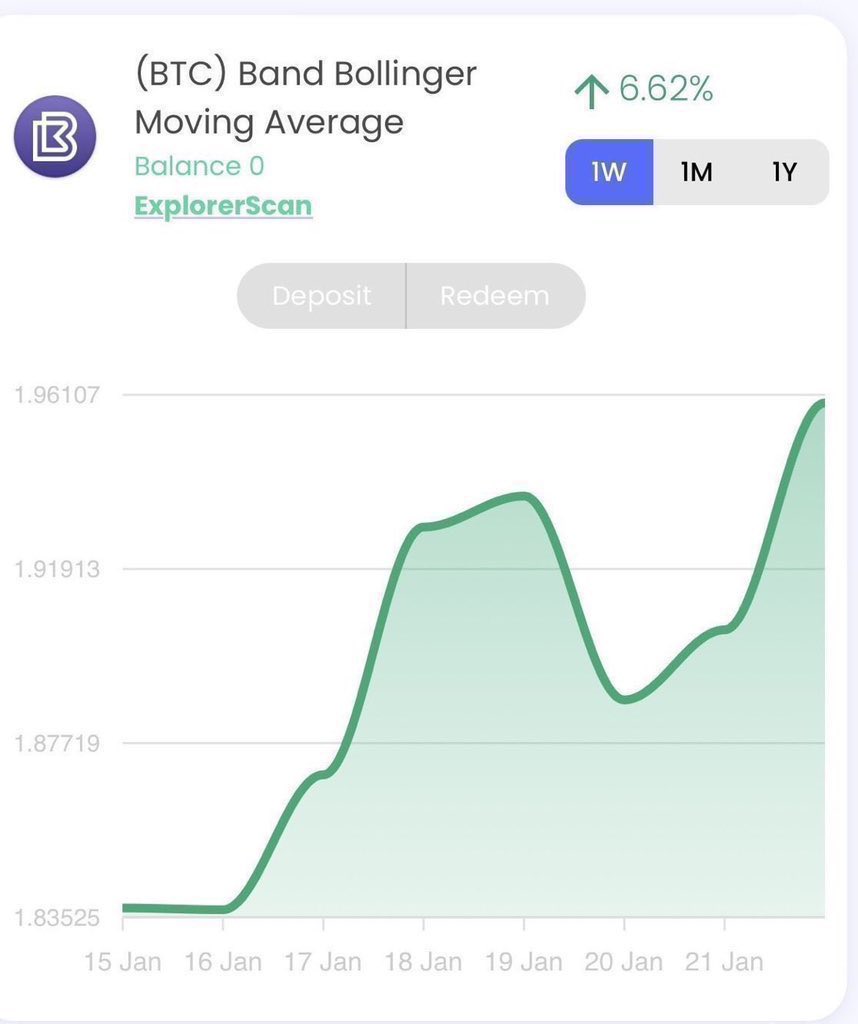Click the 1.91913 y-axis label
858x1024 pixels.
(57, 569)
